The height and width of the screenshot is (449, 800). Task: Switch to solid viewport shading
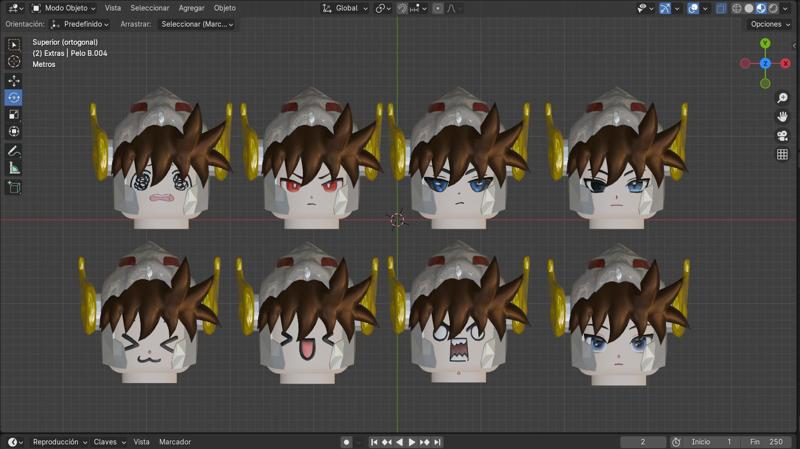coord(749,8)
